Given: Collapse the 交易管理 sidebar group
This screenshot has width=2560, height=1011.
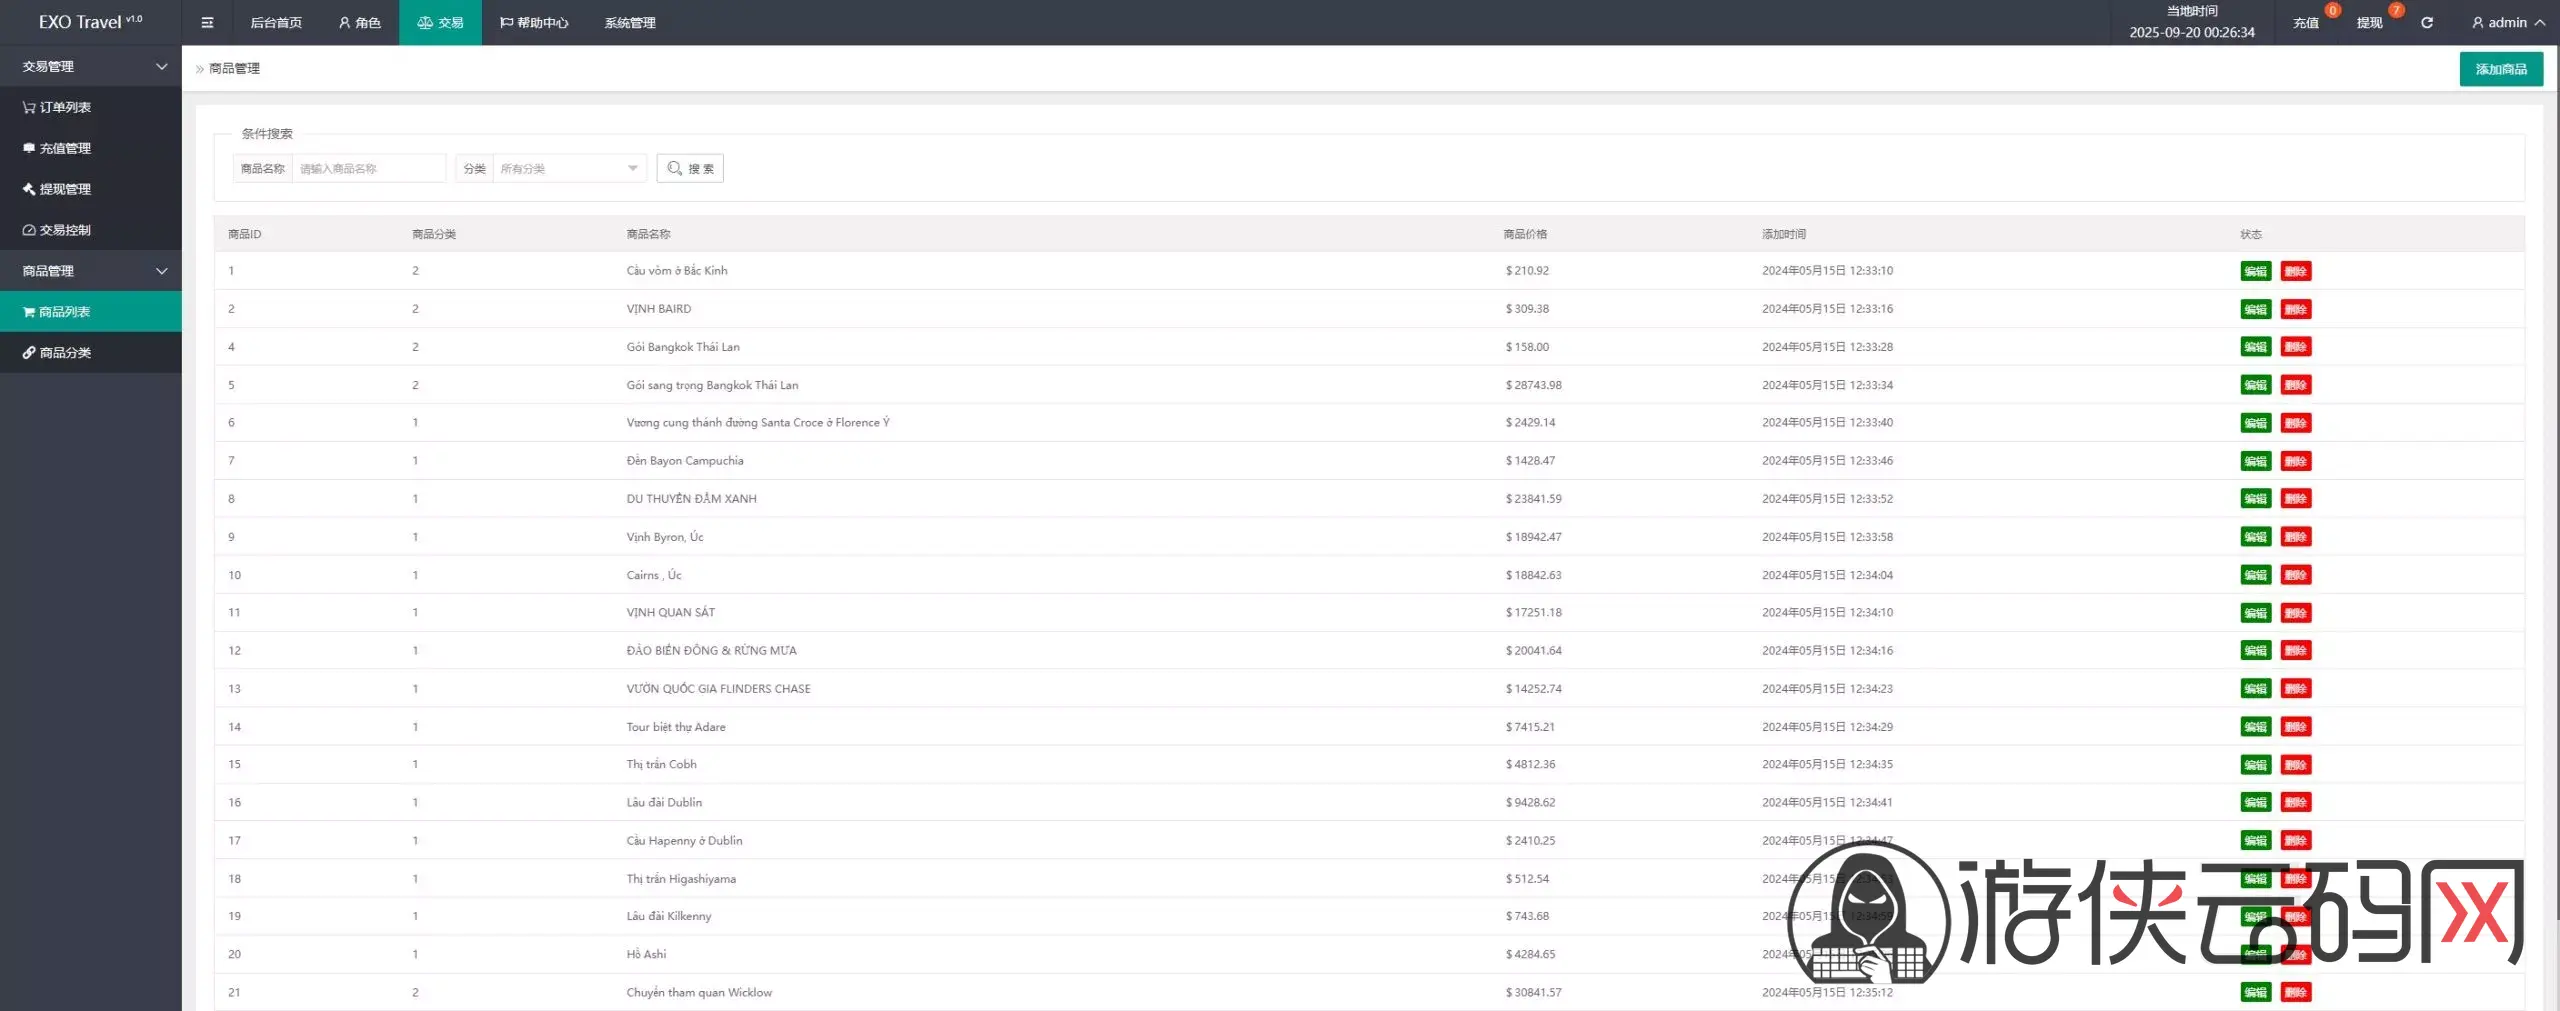Looking at the screenshot, I should coord(91,66).
